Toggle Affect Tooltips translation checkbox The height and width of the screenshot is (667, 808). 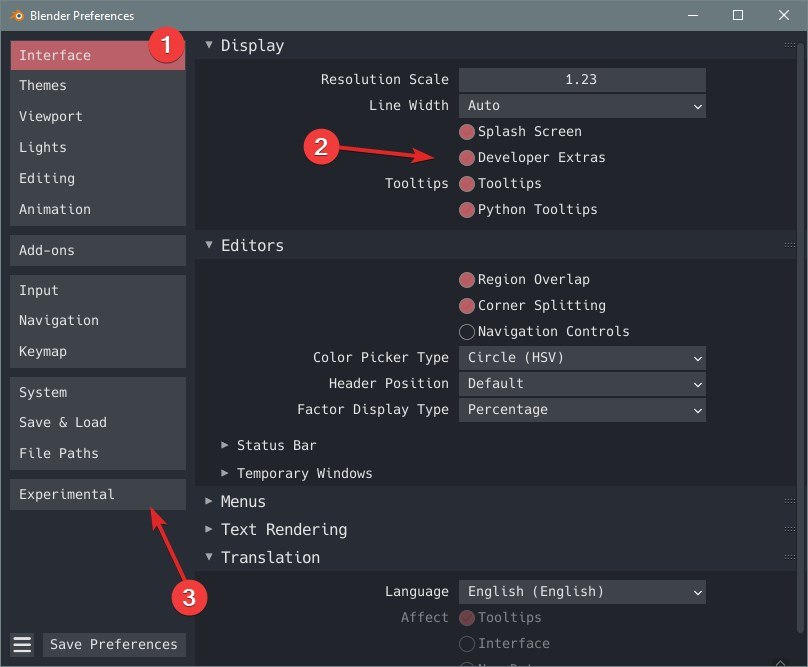click(x=466, y=618)
